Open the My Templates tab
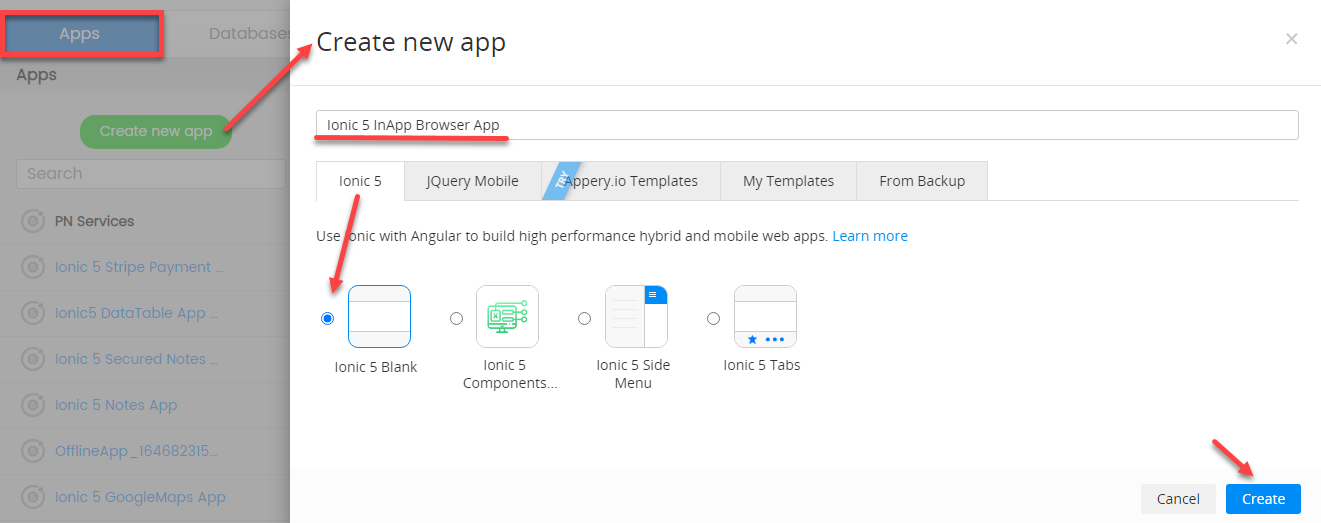The image size is (1321, 523). 788,181
